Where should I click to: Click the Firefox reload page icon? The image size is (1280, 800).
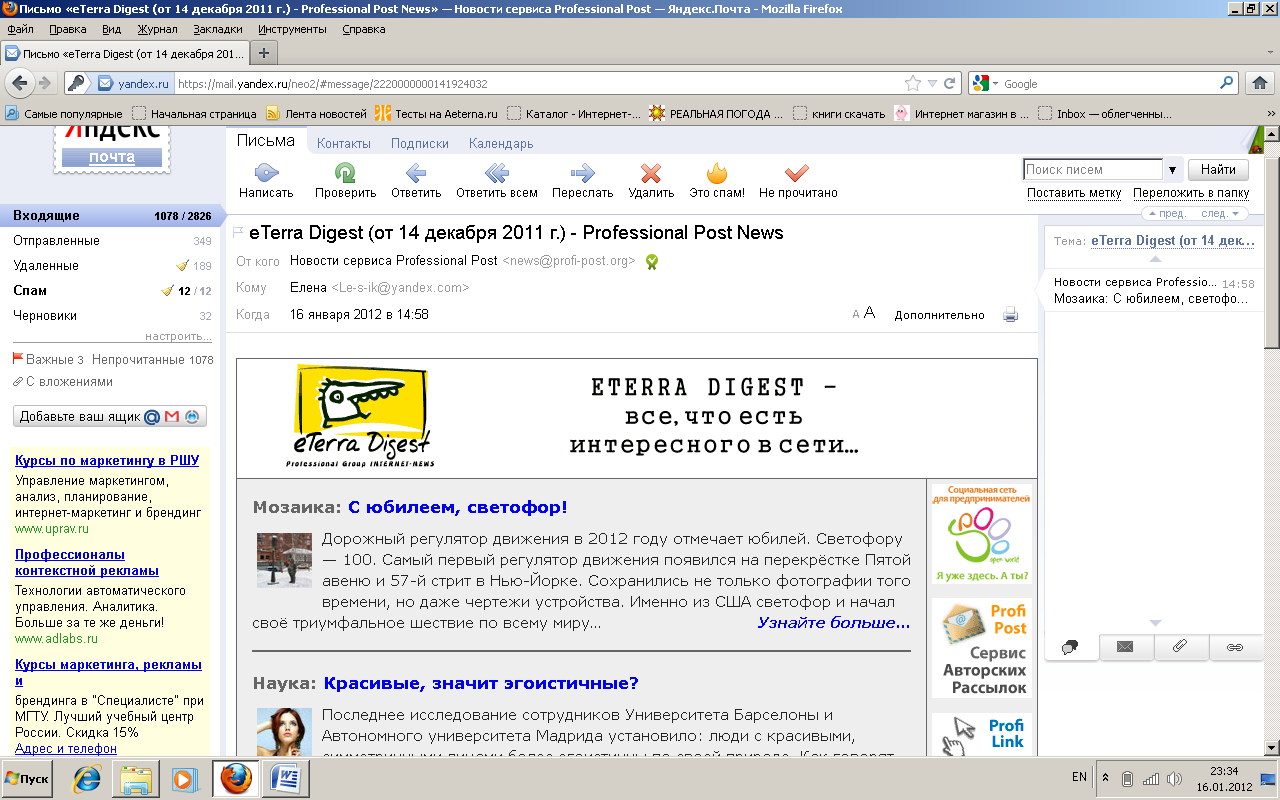point(949,84)
